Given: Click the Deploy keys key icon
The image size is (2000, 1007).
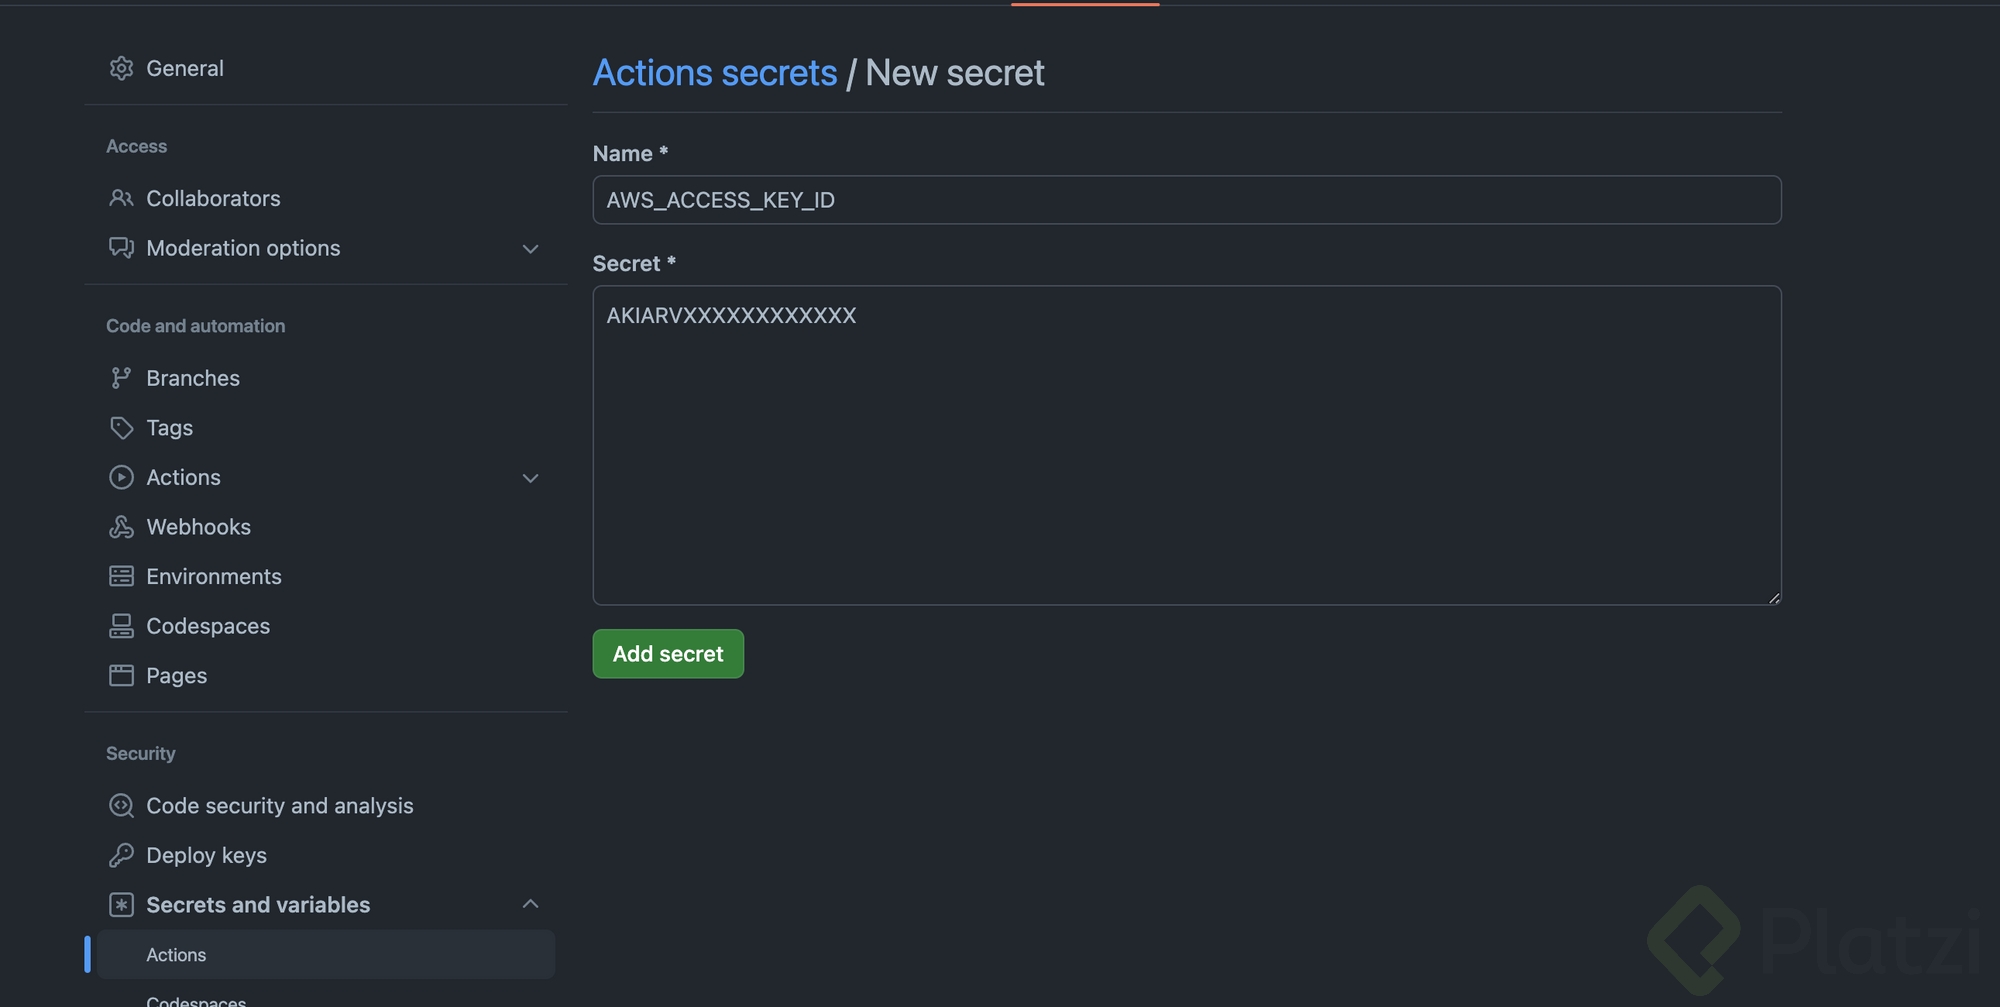Looking at the screenshot, I should tap(121, 855).
